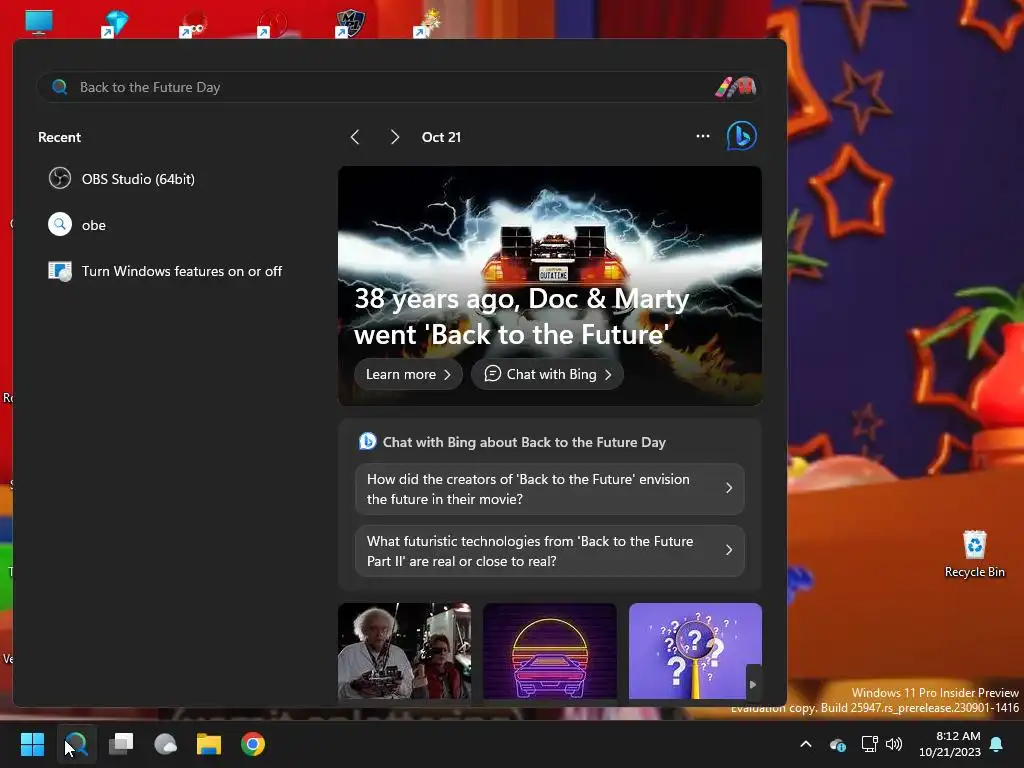Click the Oct 21 date label
This screenshot has height=768, width=1024.
tap(441, 137)
